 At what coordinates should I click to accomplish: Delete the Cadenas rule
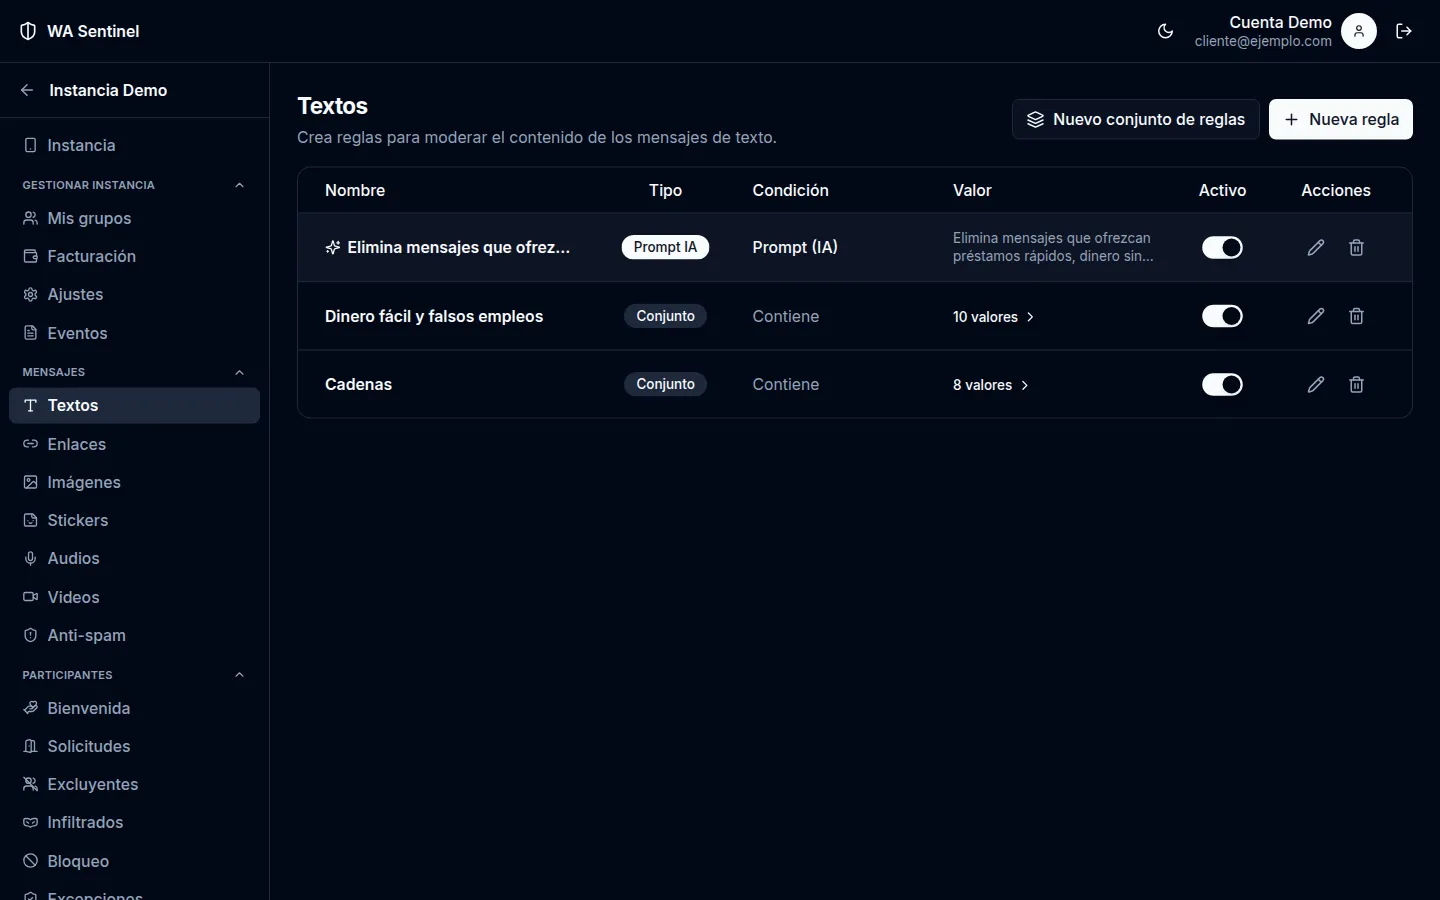click(1356, 384)
